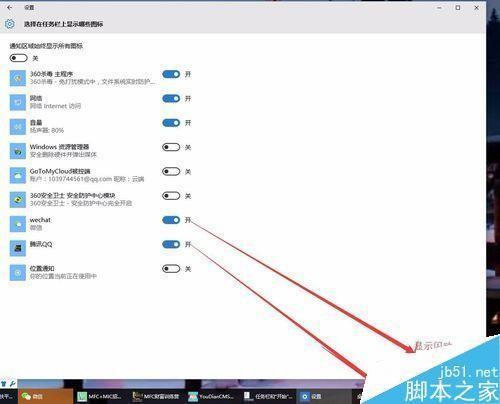The width and height of the screenshot is (500, 404).
Task: Click the Settings gear icon in header
Action: 10,24
